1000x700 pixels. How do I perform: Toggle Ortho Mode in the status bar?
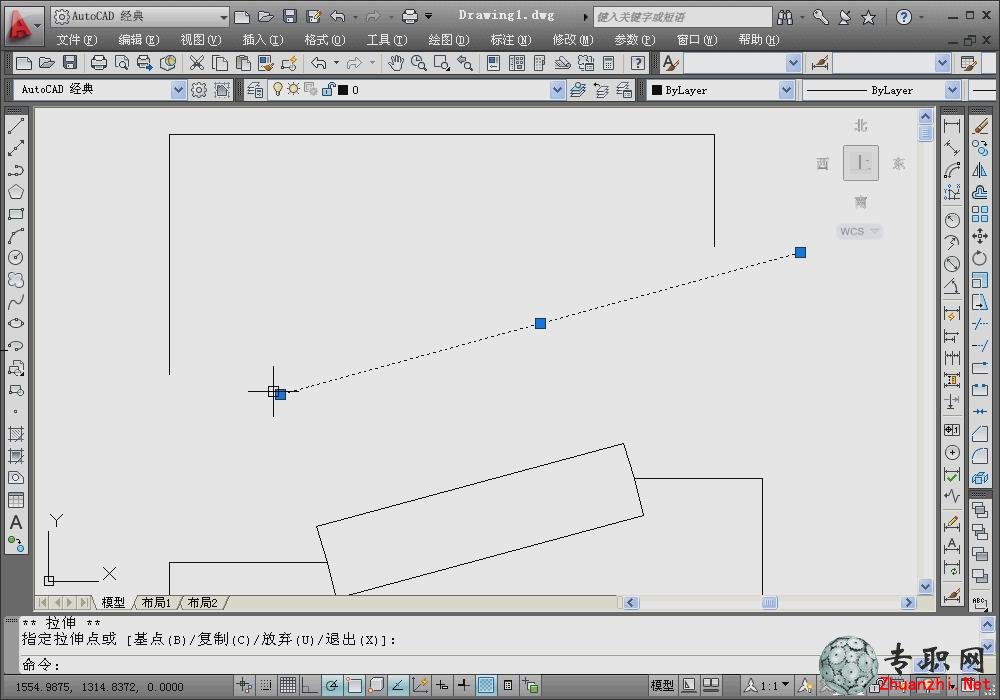point(310,685)
